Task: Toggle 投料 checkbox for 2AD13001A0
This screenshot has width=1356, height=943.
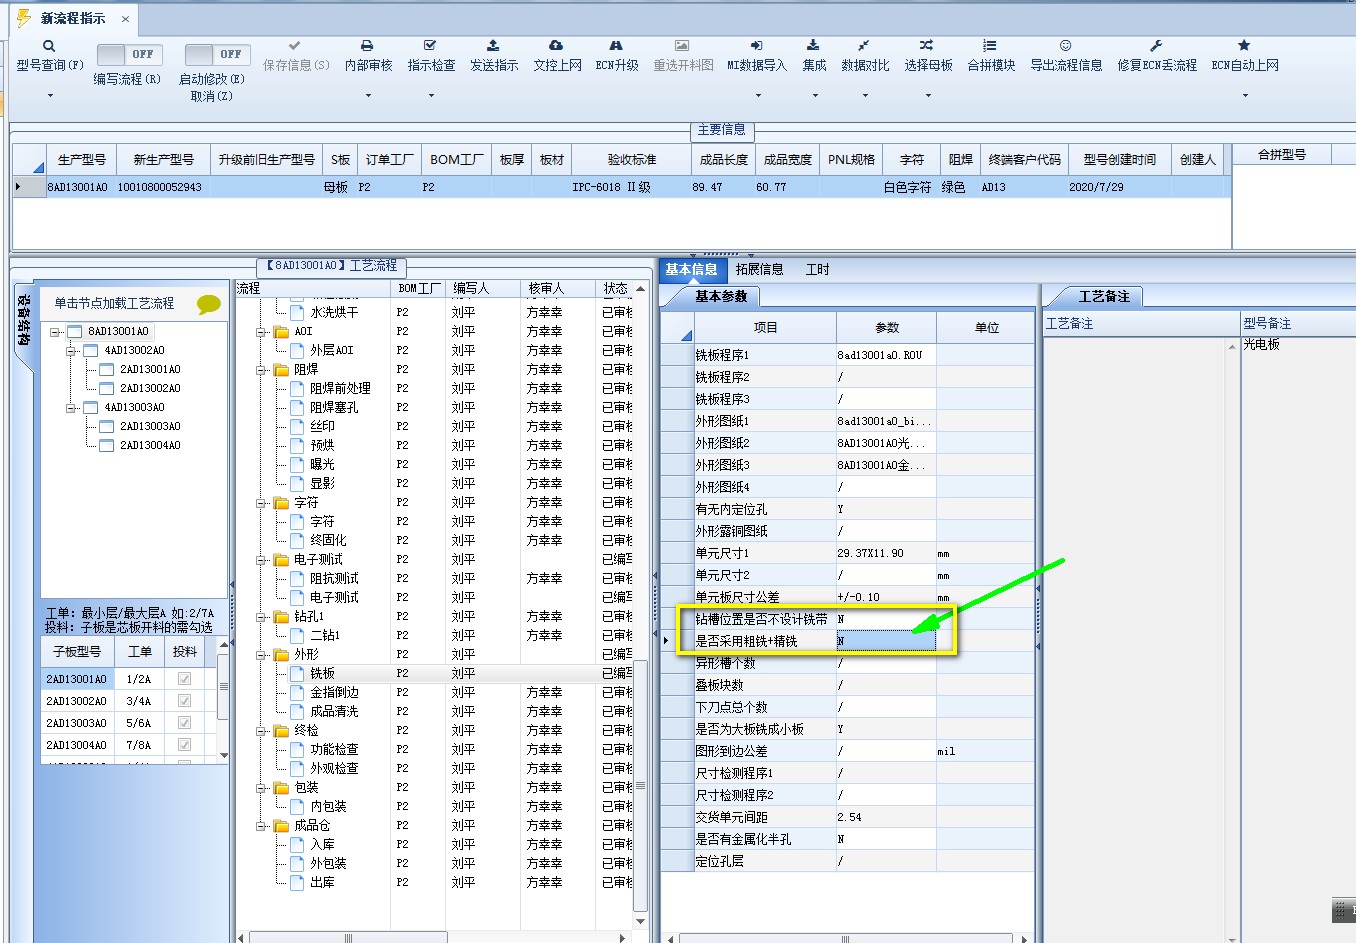Action: coord(184,679)
